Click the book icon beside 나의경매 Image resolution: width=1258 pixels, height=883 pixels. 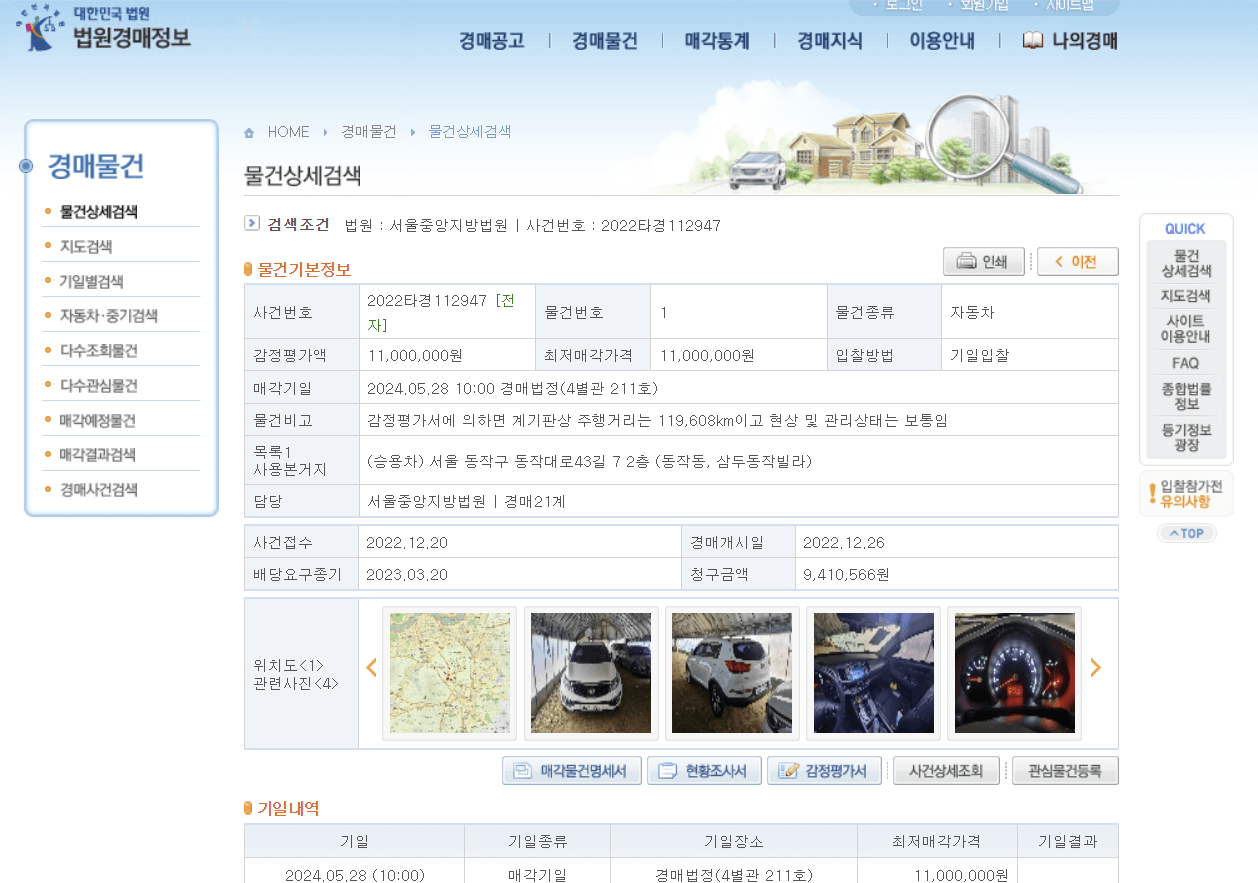point(1032,41)
